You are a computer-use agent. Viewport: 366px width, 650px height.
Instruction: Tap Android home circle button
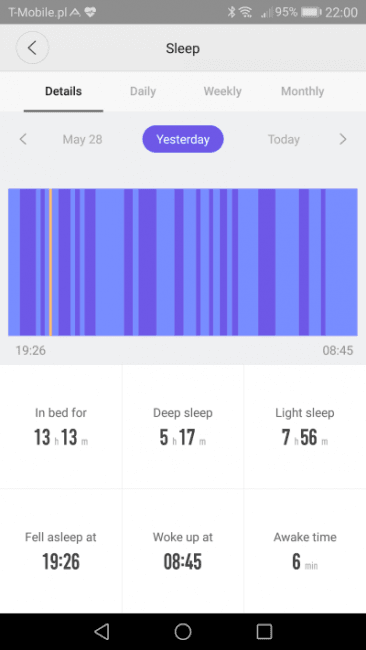(183, 632)
